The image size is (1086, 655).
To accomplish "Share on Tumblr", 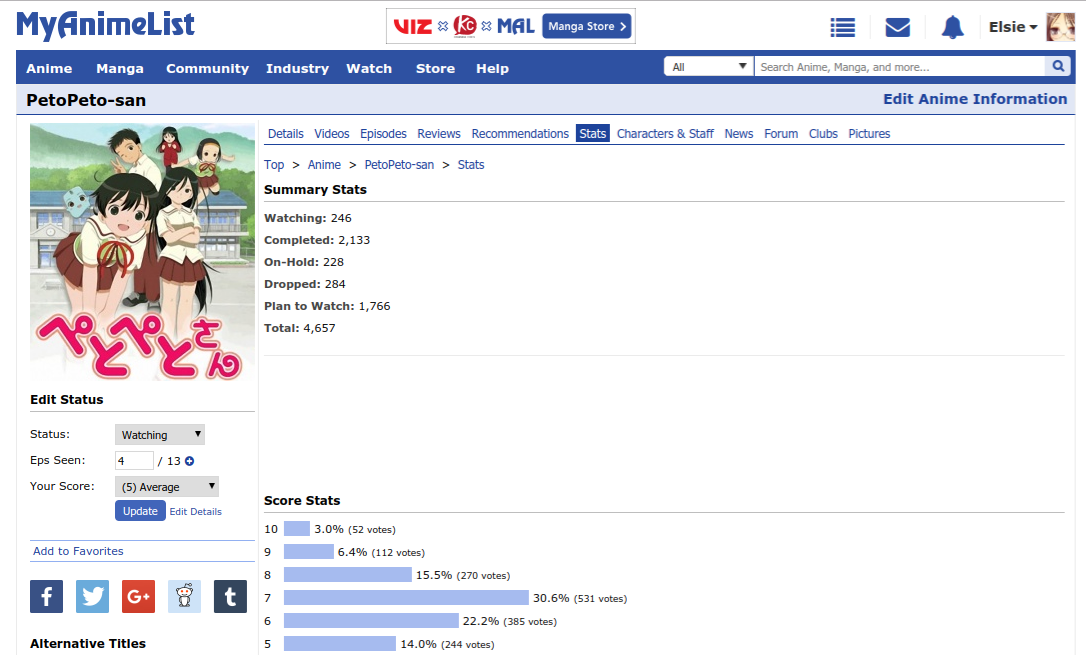I will pyautogui.click(x=230, y=596).
